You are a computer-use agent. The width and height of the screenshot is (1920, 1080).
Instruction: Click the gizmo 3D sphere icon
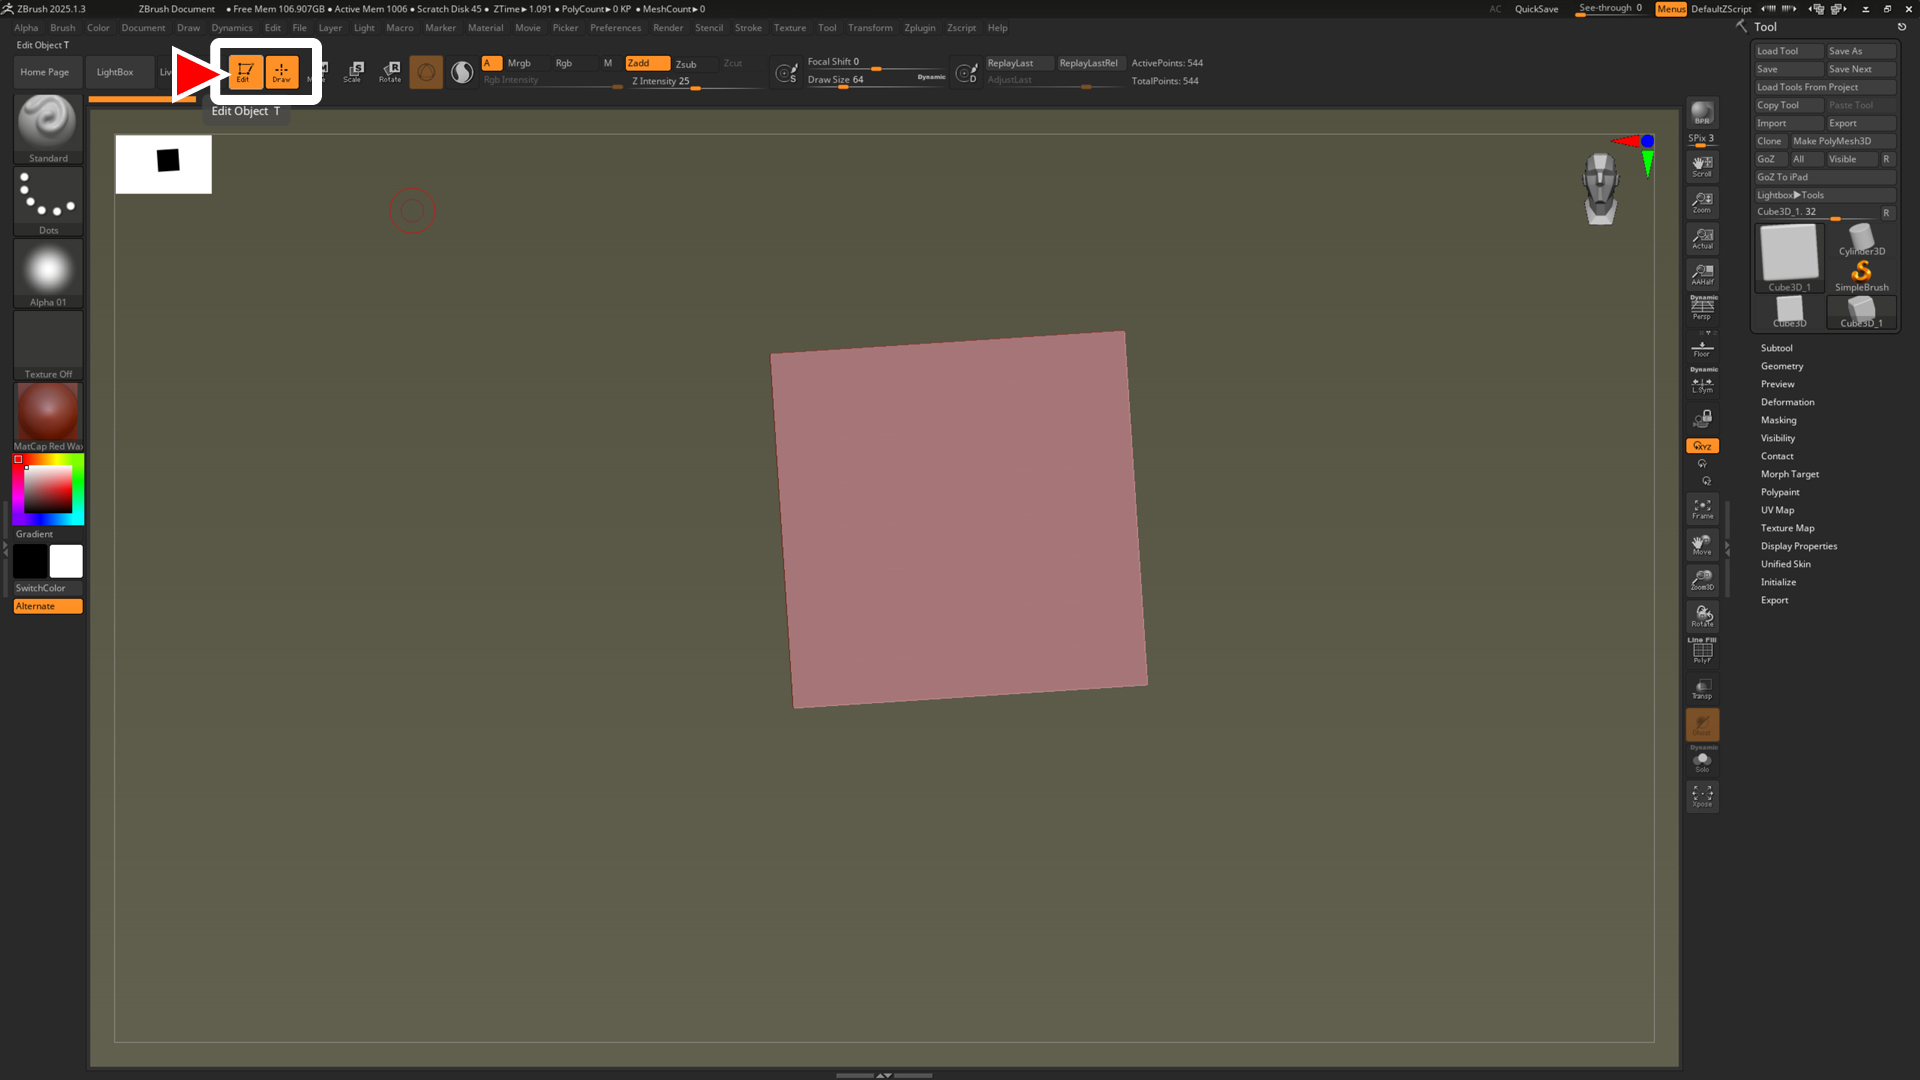pyautogui.click(x=426, y=72)
